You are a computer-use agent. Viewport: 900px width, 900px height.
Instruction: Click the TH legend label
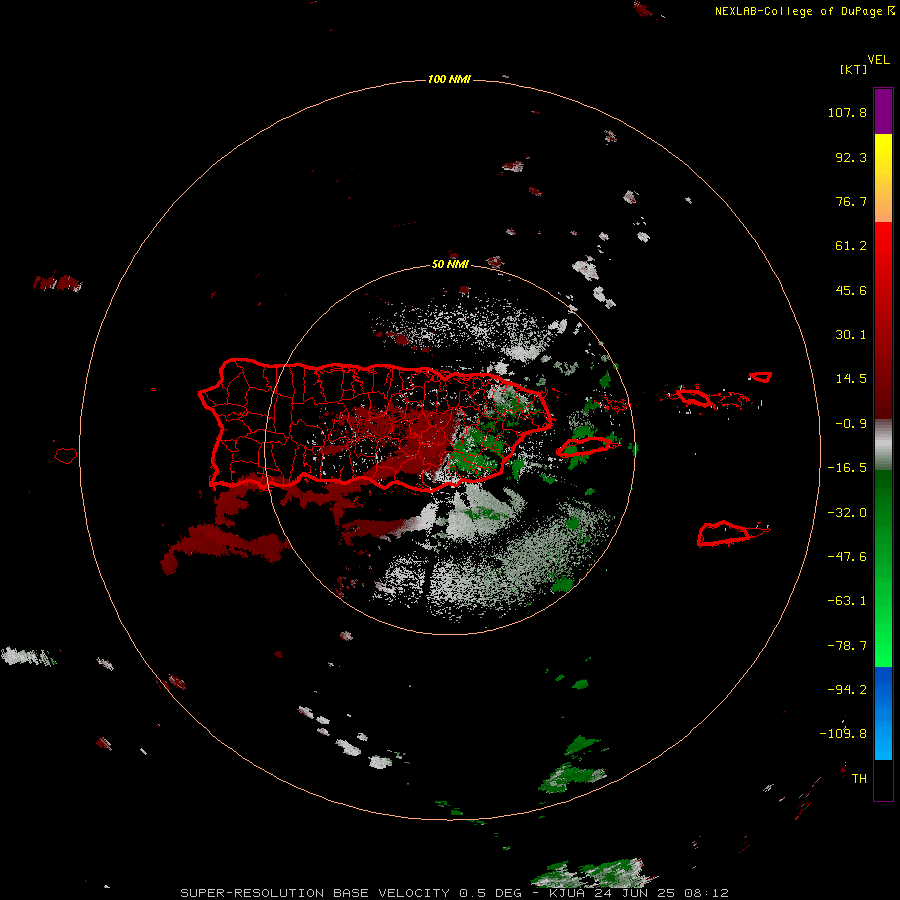pyautogui.click(x=859, y=778)
